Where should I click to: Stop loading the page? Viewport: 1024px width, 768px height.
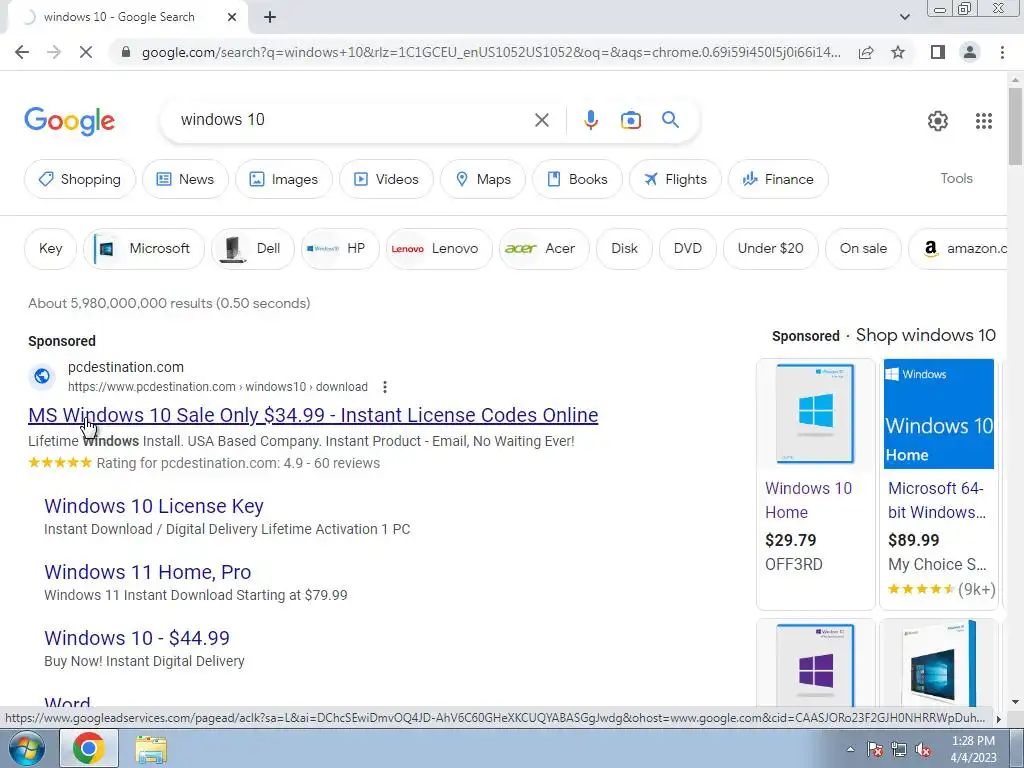(x=86, y=52)
